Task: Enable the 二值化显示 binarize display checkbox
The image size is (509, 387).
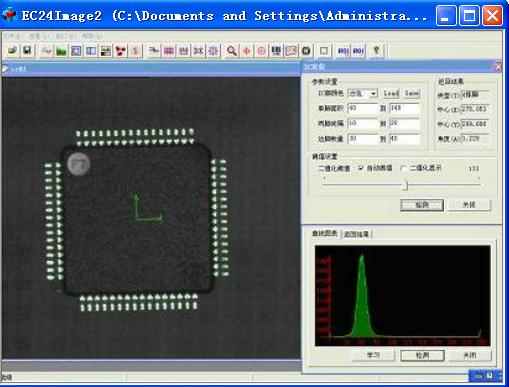Action: click(404, 168)
